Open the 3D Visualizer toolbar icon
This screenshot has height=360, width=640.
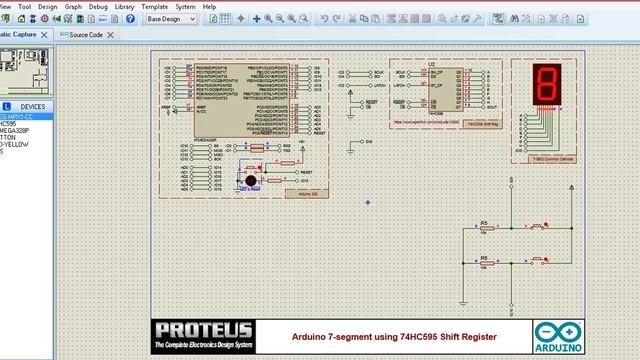coord(56,19)
